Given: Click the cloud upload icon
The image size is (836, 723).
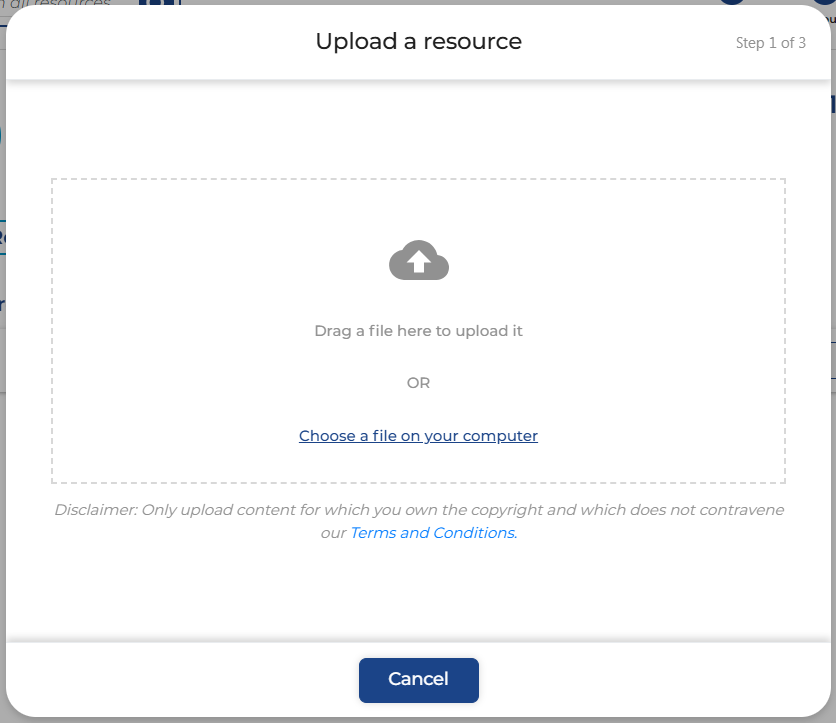Looking at the screenshot, I should tap(418, 261).
